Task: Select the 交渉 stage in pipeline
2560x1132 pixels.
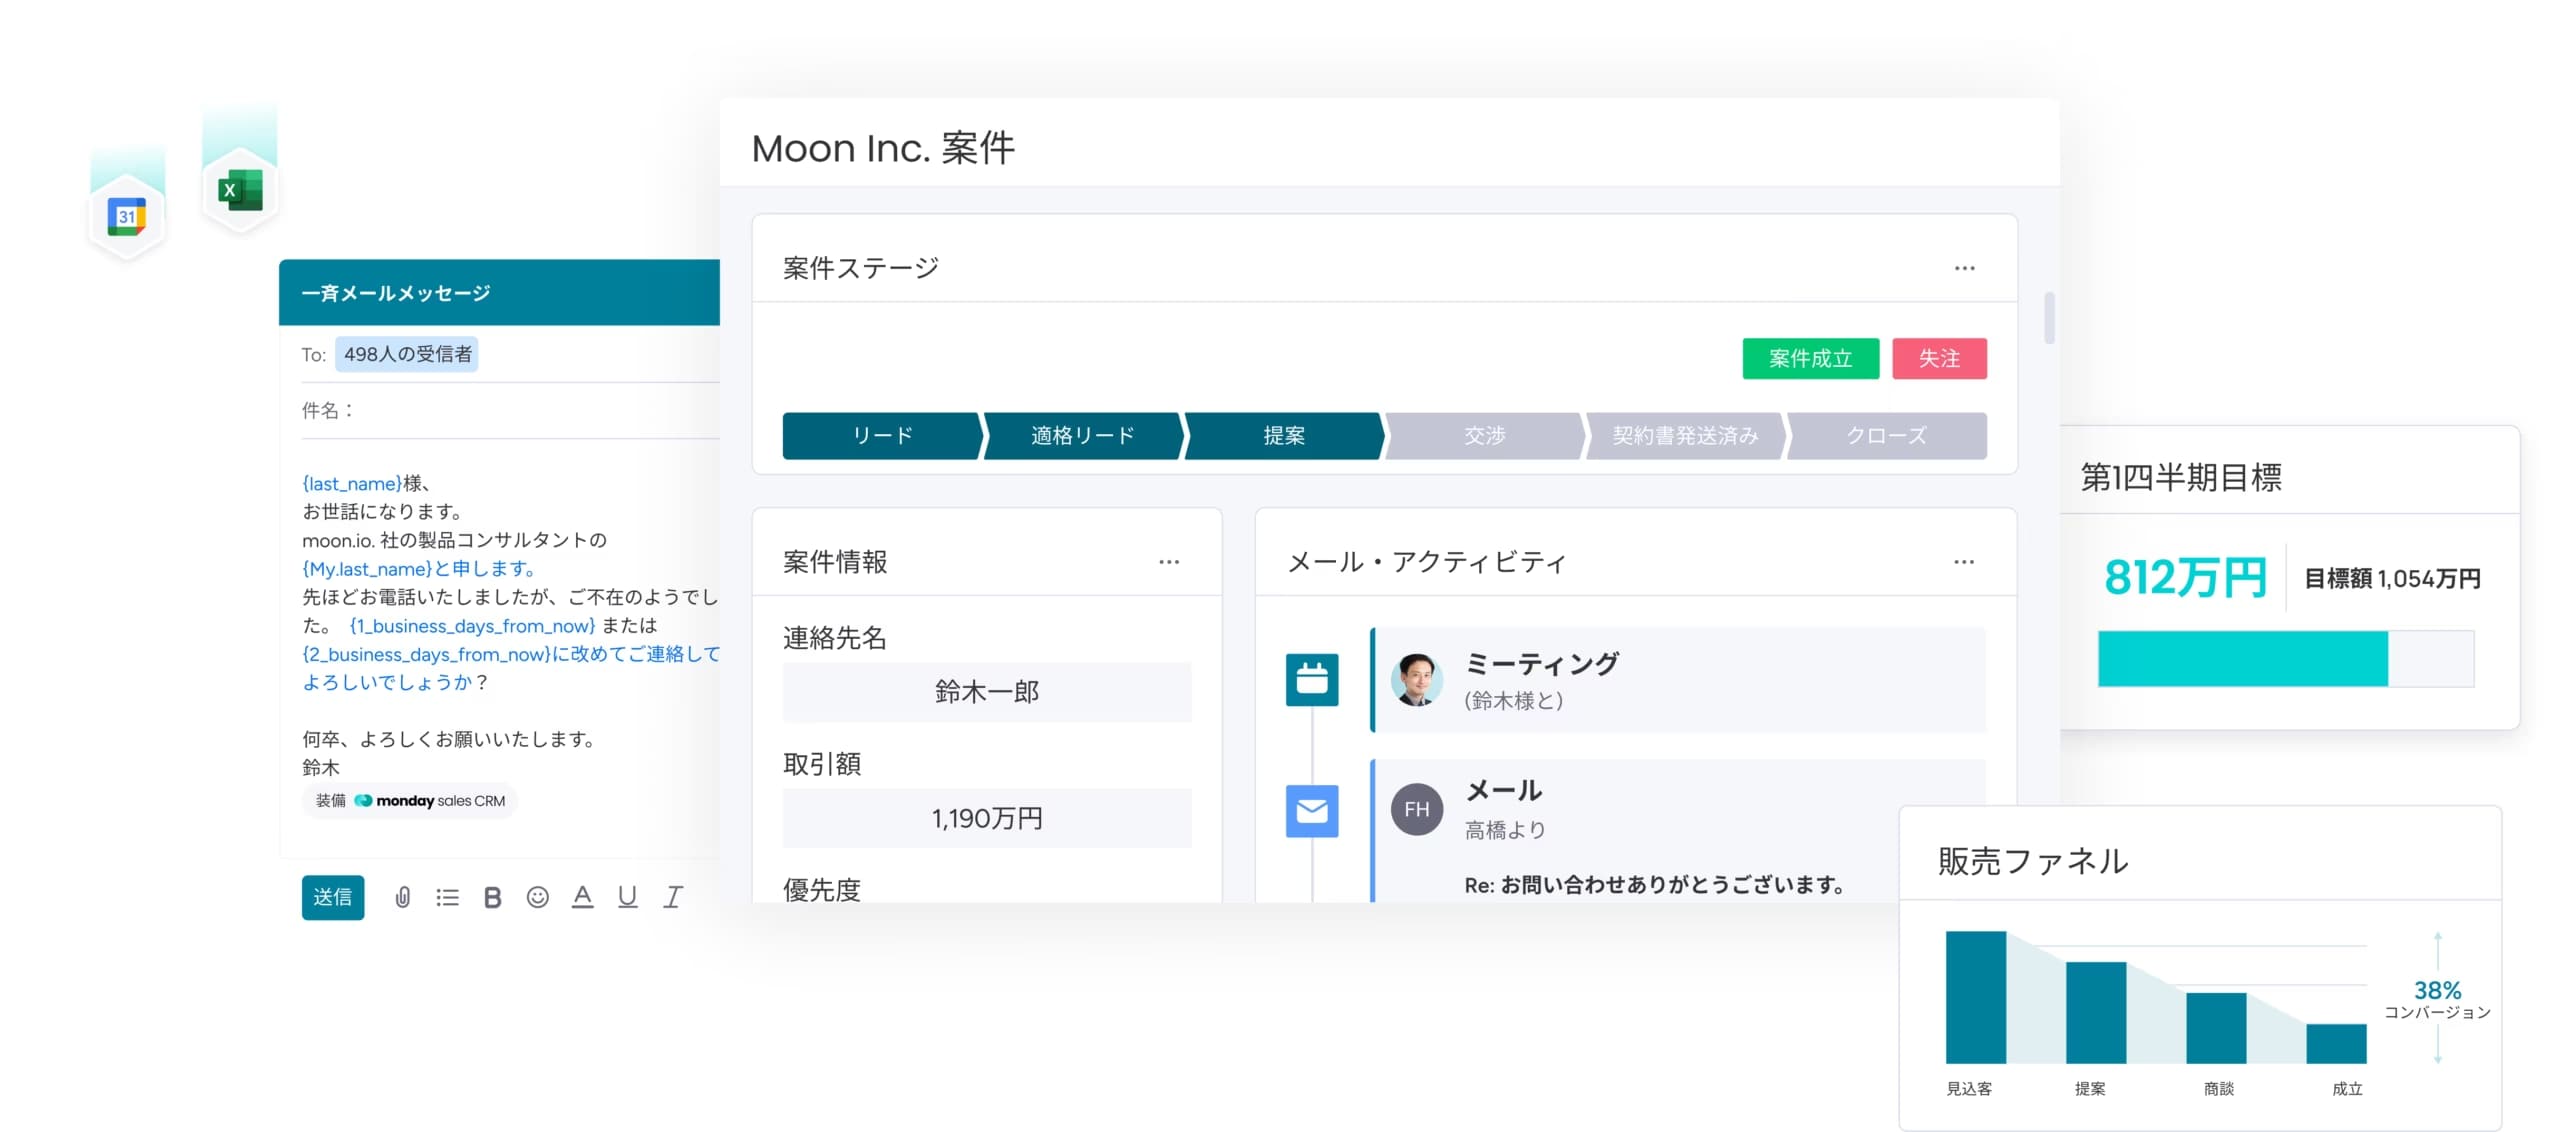Action: [x=1484, y=436]
